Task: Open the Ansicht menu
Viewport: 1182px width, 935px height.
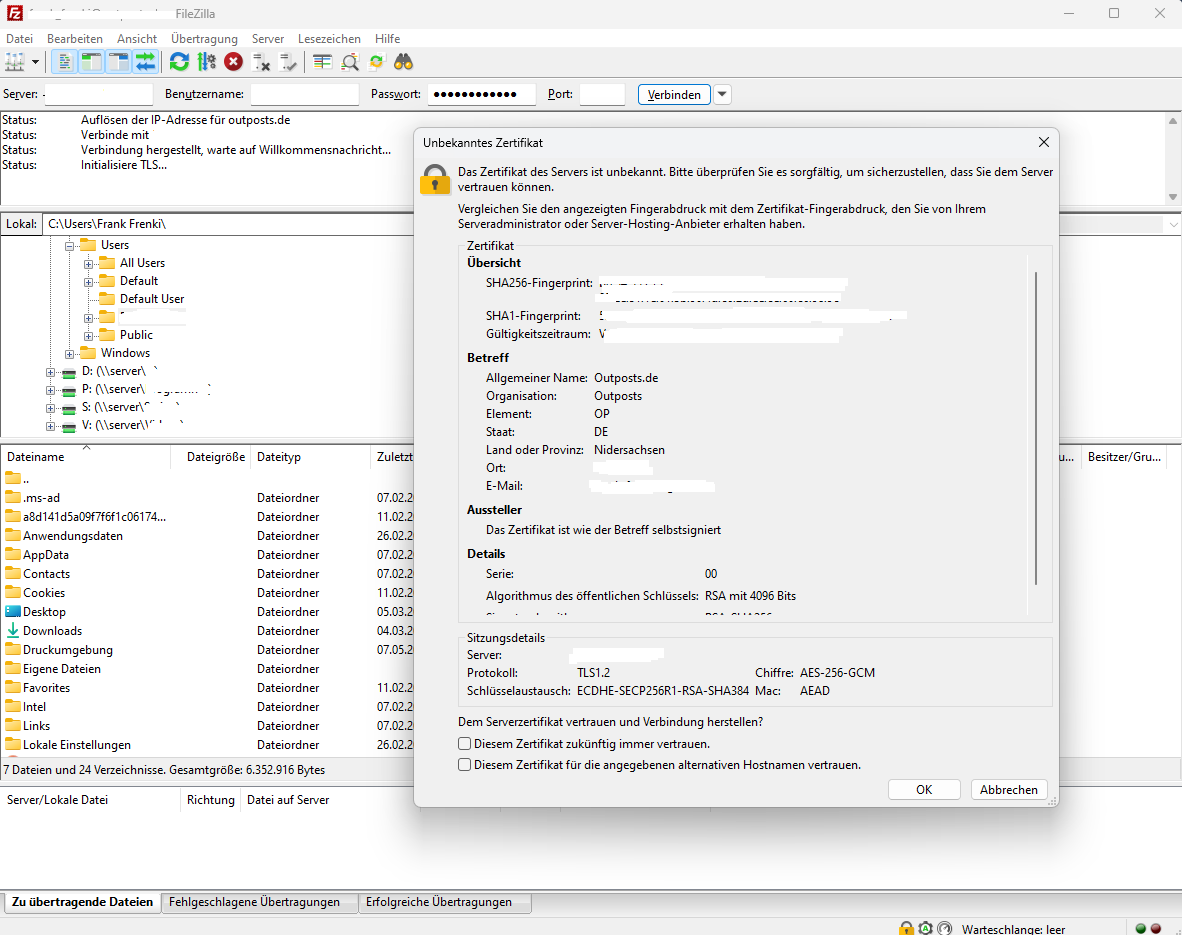Action: pos(137,38)
